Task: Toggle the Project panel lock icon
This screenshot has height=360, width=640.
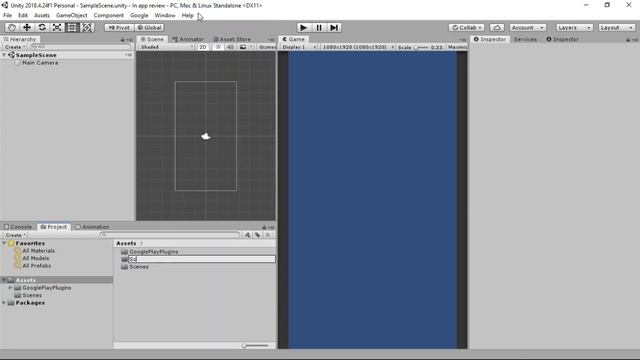Action: (x=264, y=227)
